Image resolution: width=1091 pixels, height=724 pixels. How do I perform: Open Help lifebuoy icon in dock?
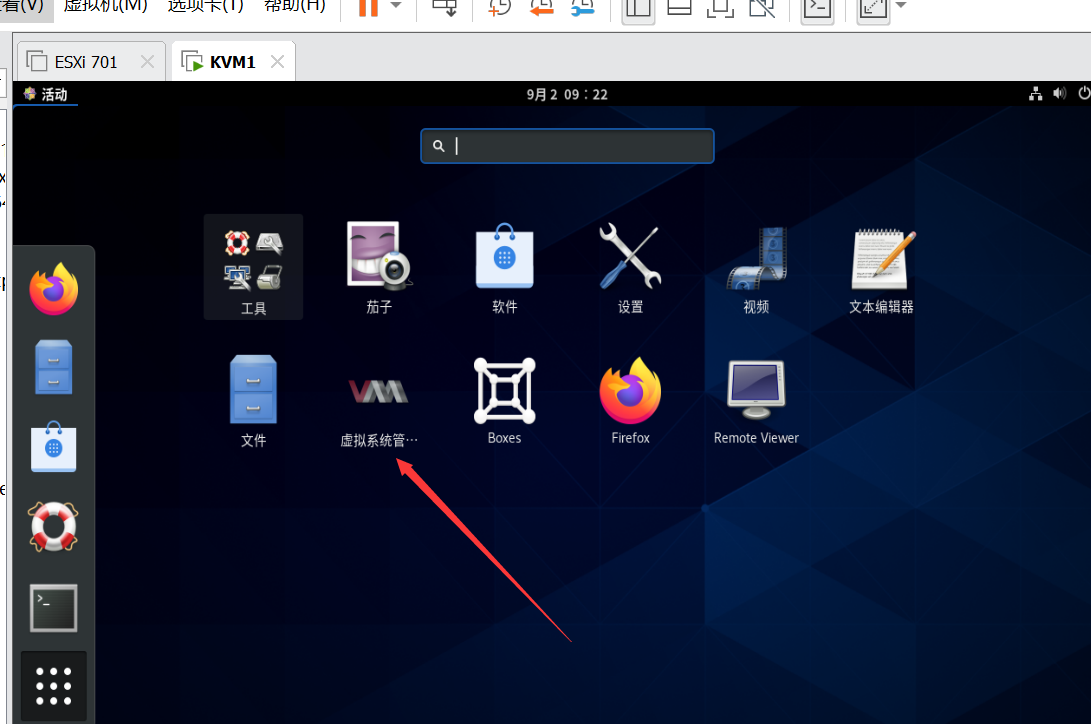coord(54,526)
